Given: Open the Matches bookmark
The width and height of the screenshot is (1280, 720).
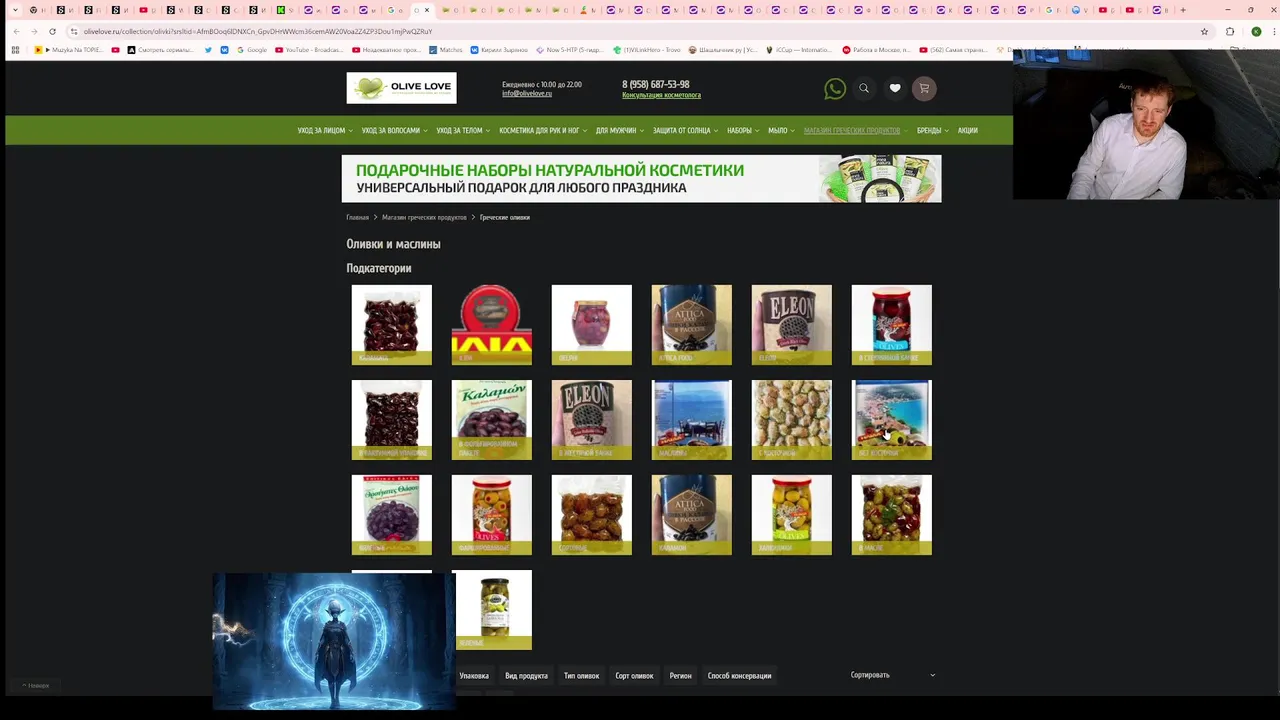Looking at the screenshot, I should click(x=445, y=49).
